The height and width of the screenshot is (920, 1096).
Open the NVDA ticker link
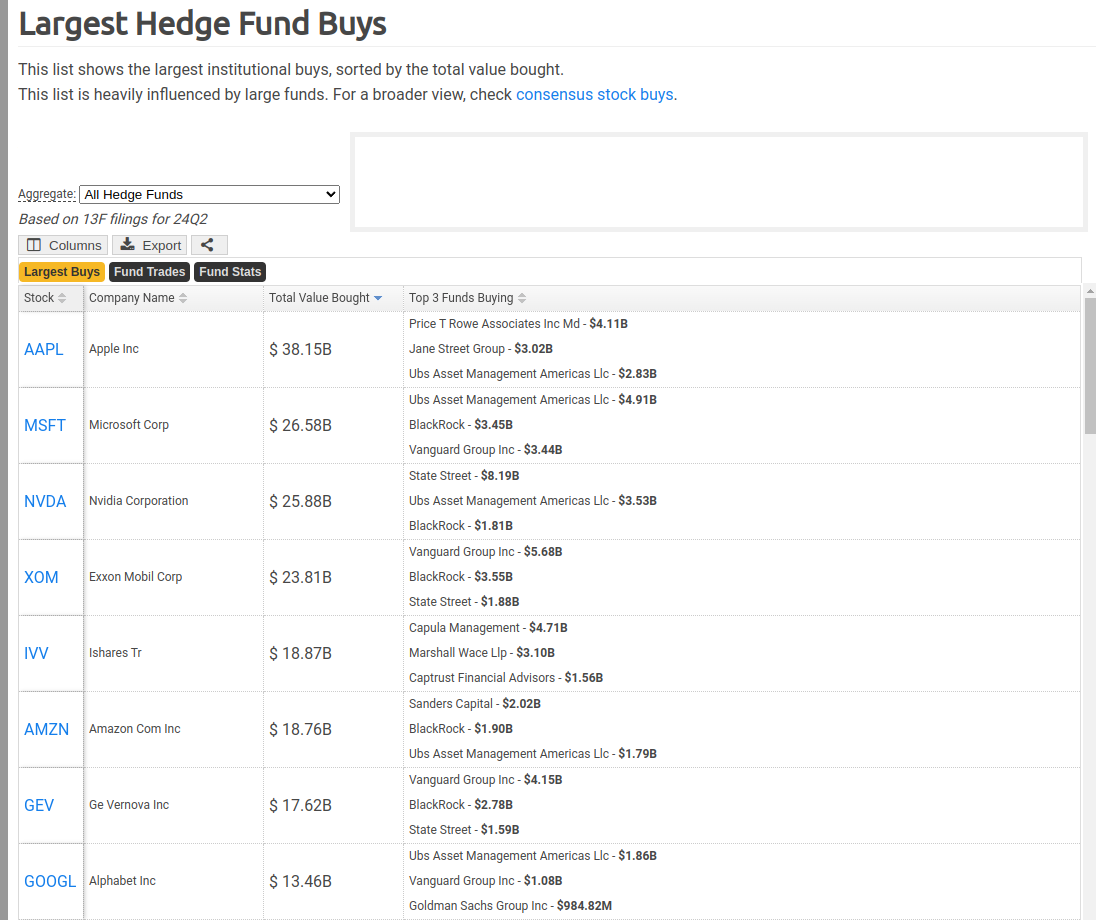tap(45, 502)
